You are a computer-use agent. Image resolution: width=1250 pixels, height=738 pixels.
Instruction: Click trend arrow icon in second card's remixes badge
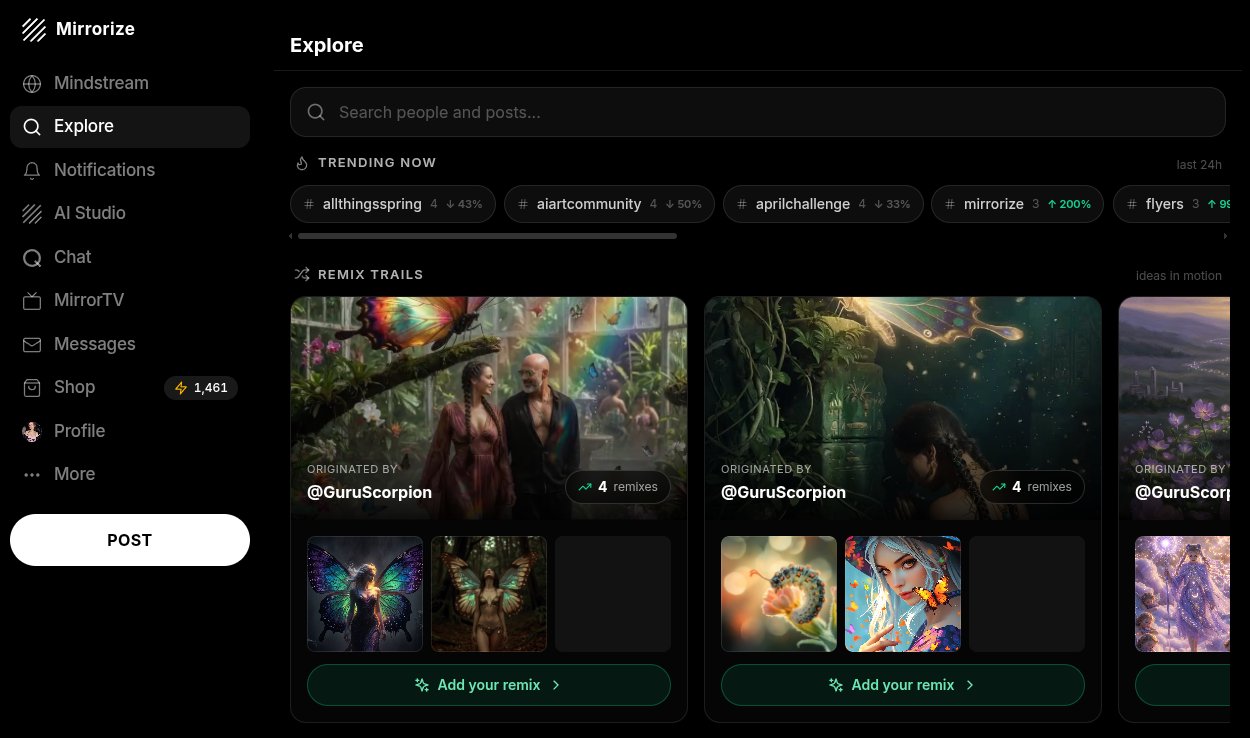[998, 487]
